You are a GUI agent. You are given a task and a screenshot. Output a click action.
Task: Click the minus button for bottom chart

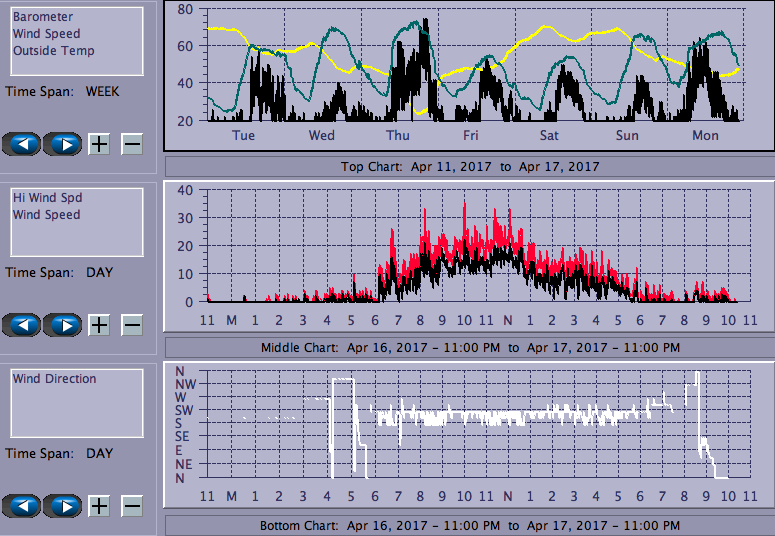(132, 506)
